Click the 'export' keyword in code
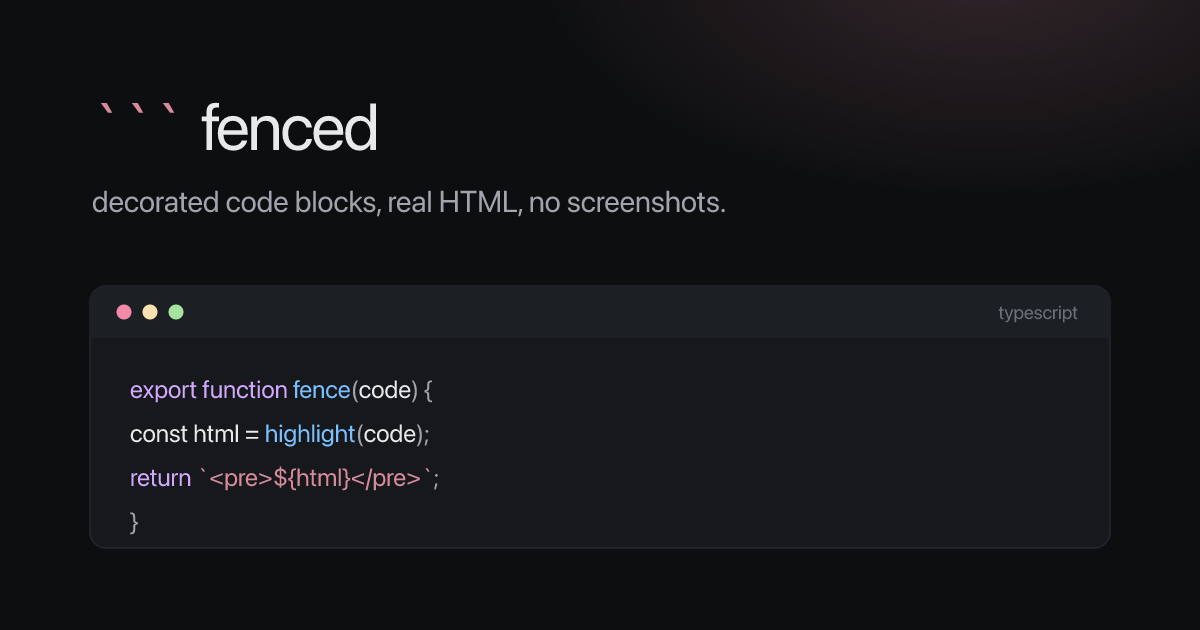Image resolution: width=1200 pixels, height=630 pixels. 163,390
